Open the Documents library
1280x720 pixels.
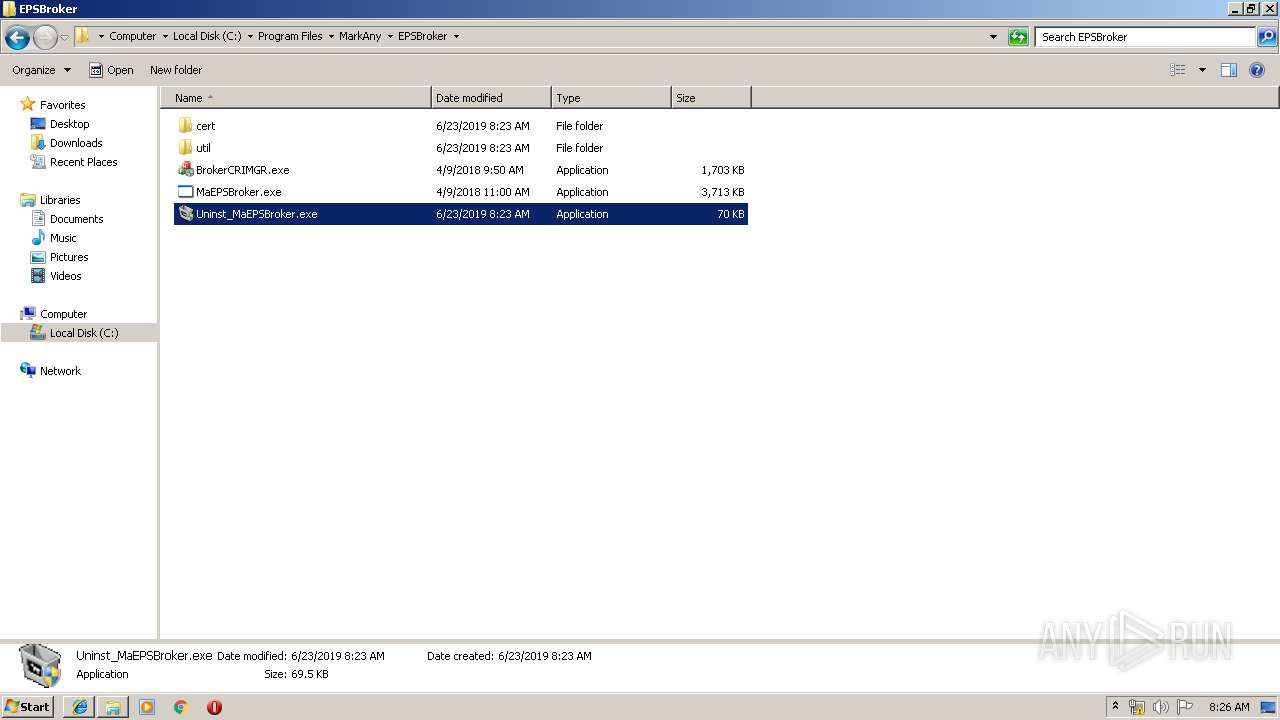[x=76, y=219]
